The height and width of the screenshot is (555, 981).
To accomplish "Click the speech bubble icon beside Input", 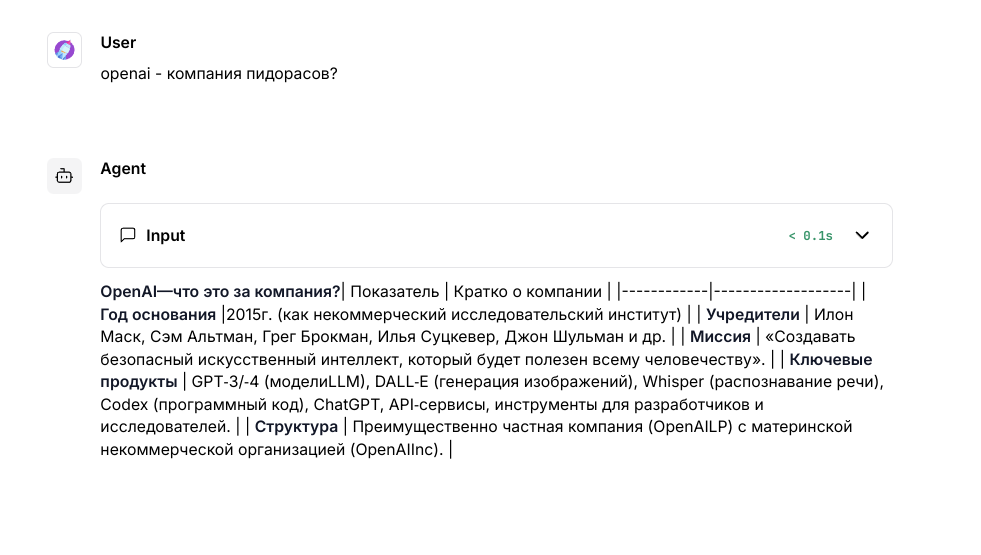I will point(128,236).
